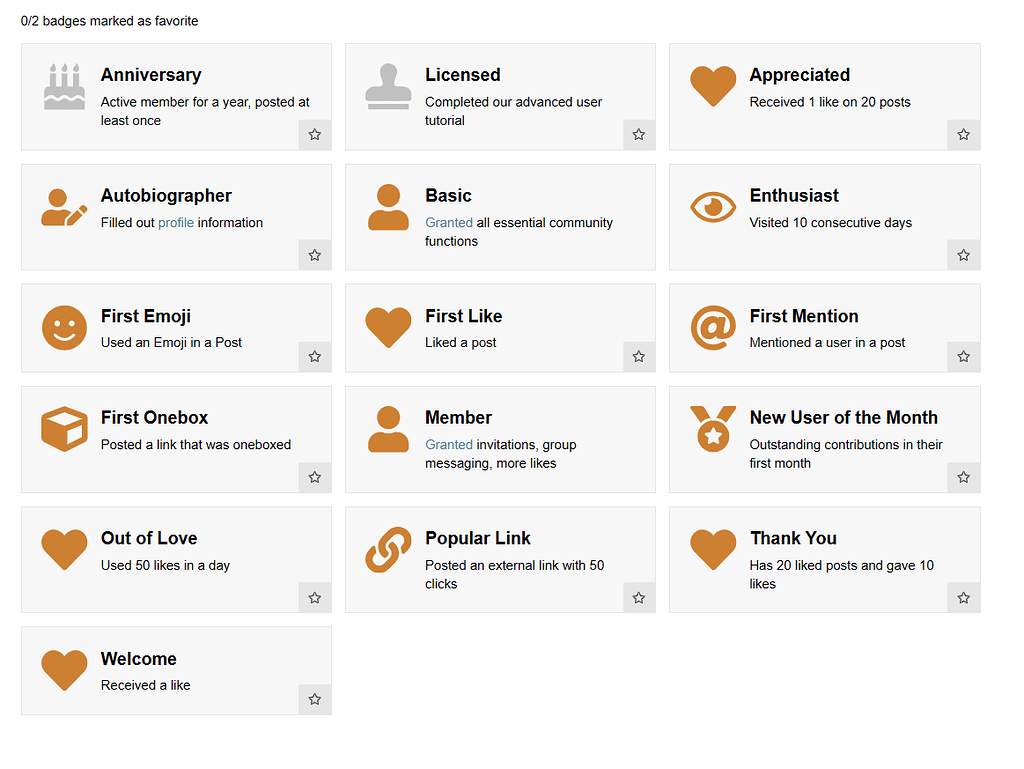Click the First Onebox cube icon
The height and width of the screenshot is (769, 1024).
point(64,429)
